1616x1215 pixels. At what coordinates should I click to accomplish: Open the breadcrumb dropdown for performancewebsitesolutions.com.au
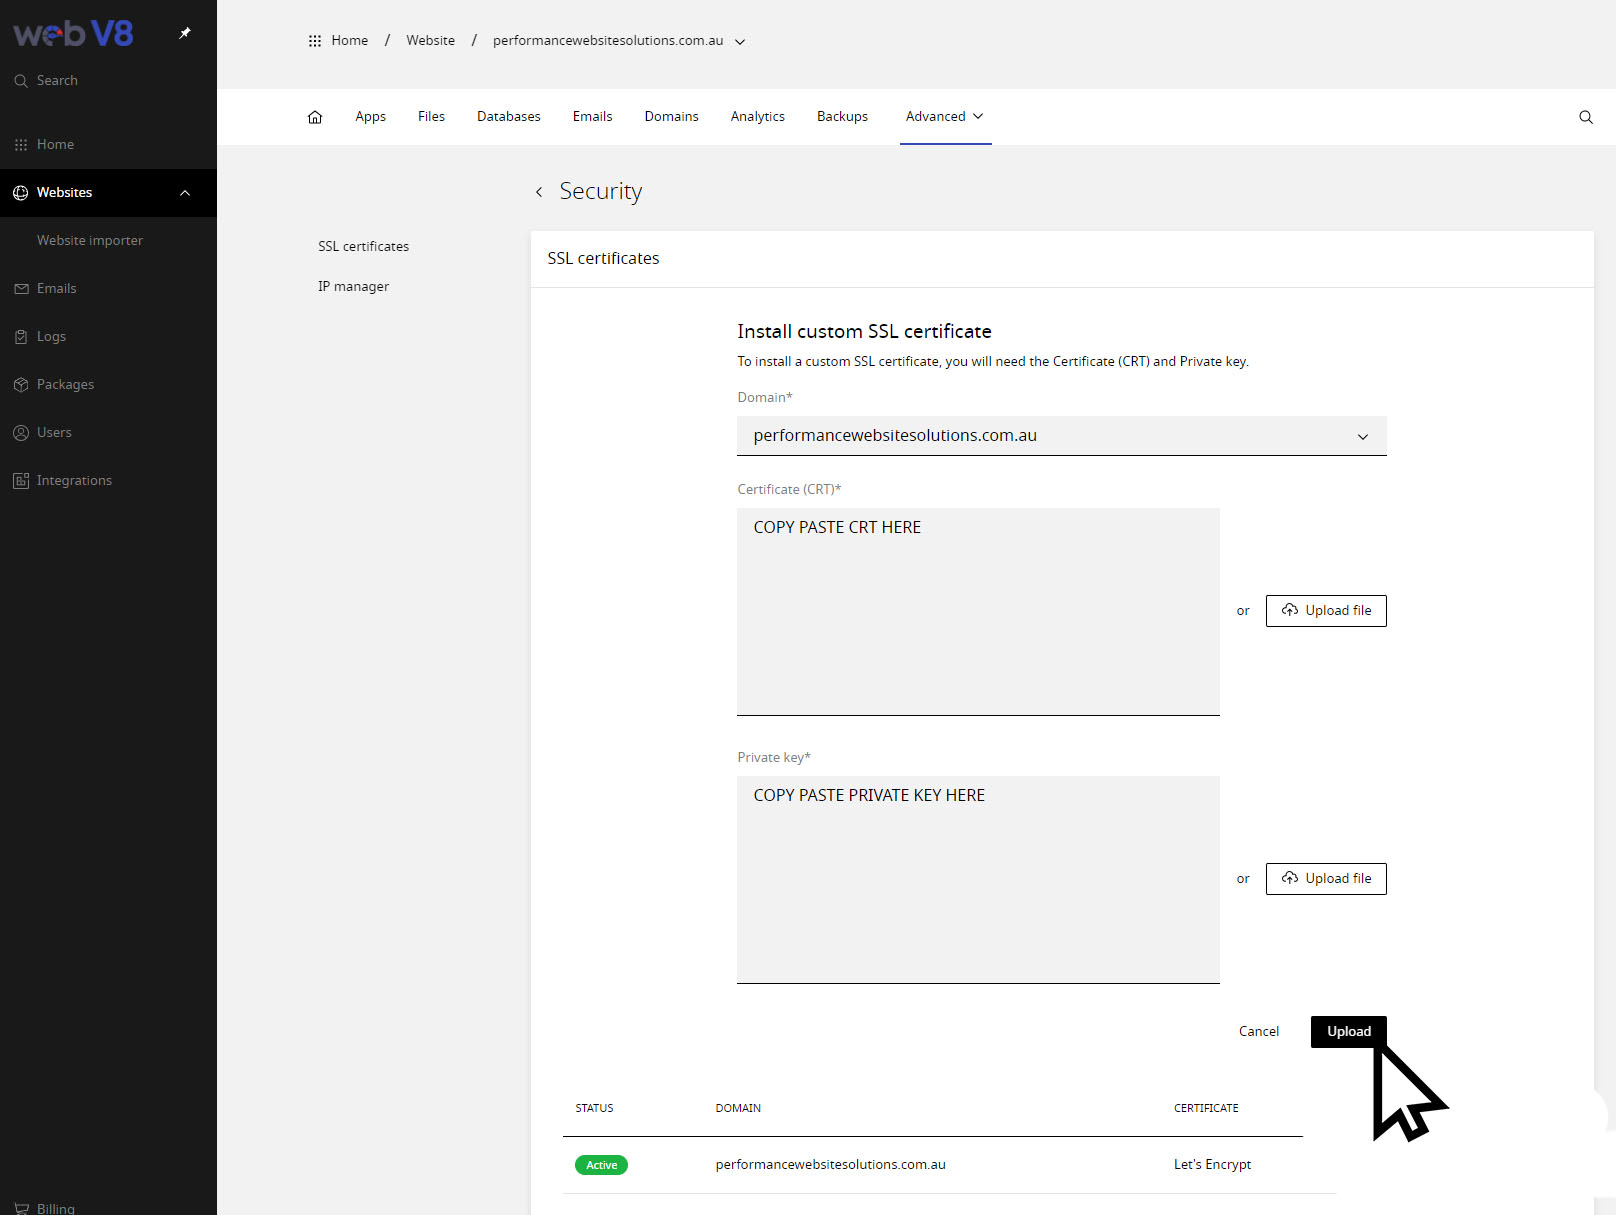(739, 42)
